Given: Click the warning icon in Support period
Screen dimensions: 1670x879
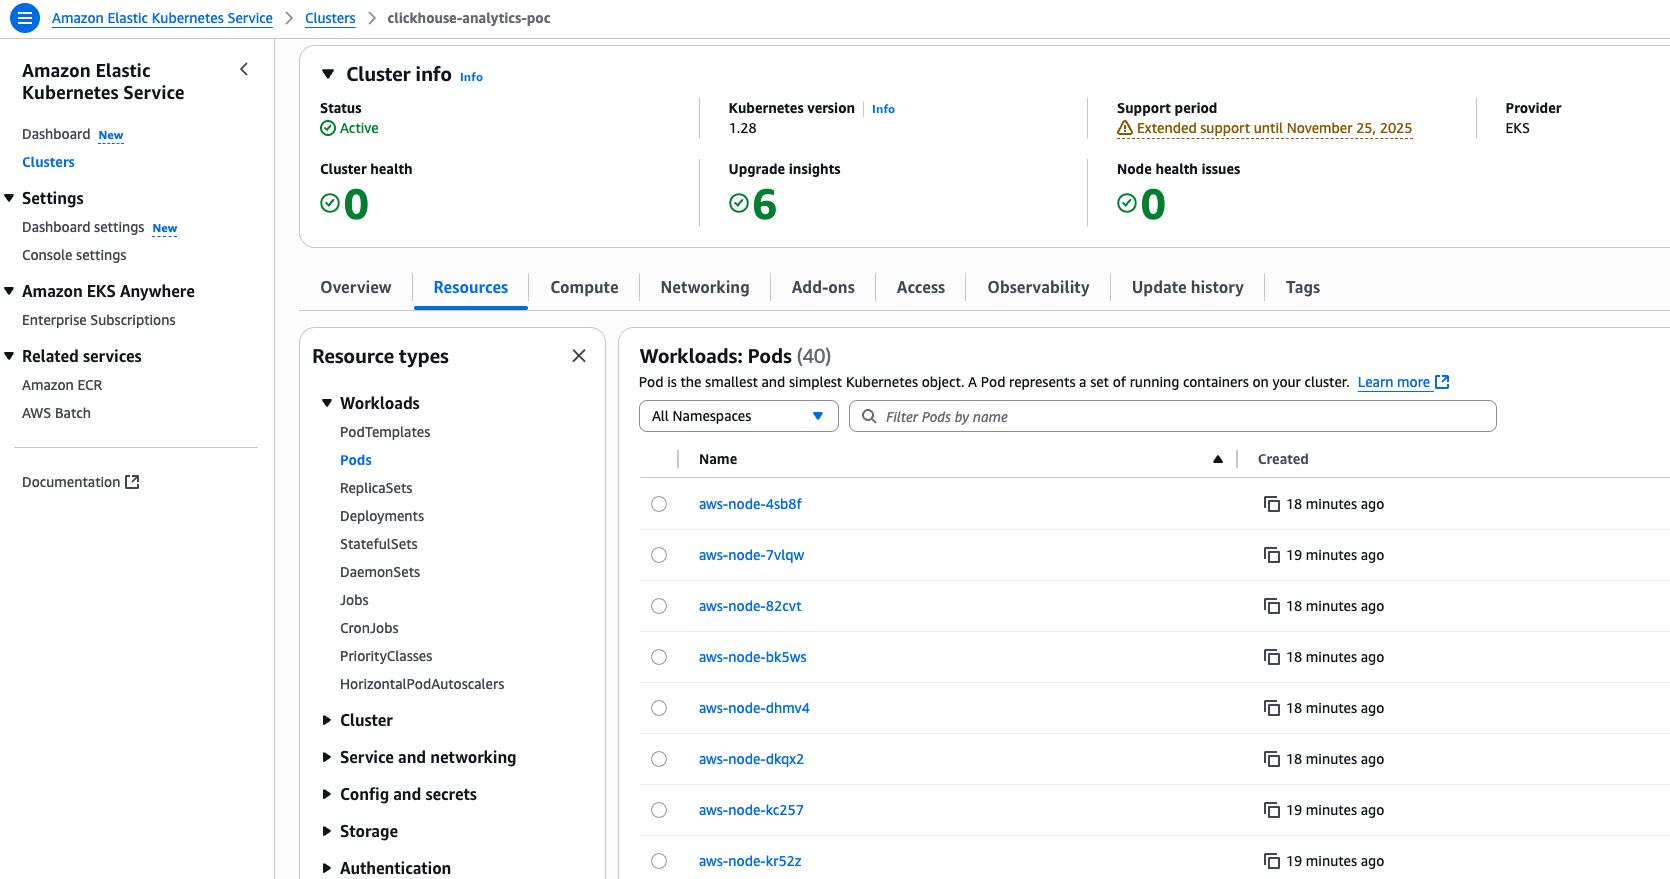Looking at the screenshot, I should [x=1125, y=128].
